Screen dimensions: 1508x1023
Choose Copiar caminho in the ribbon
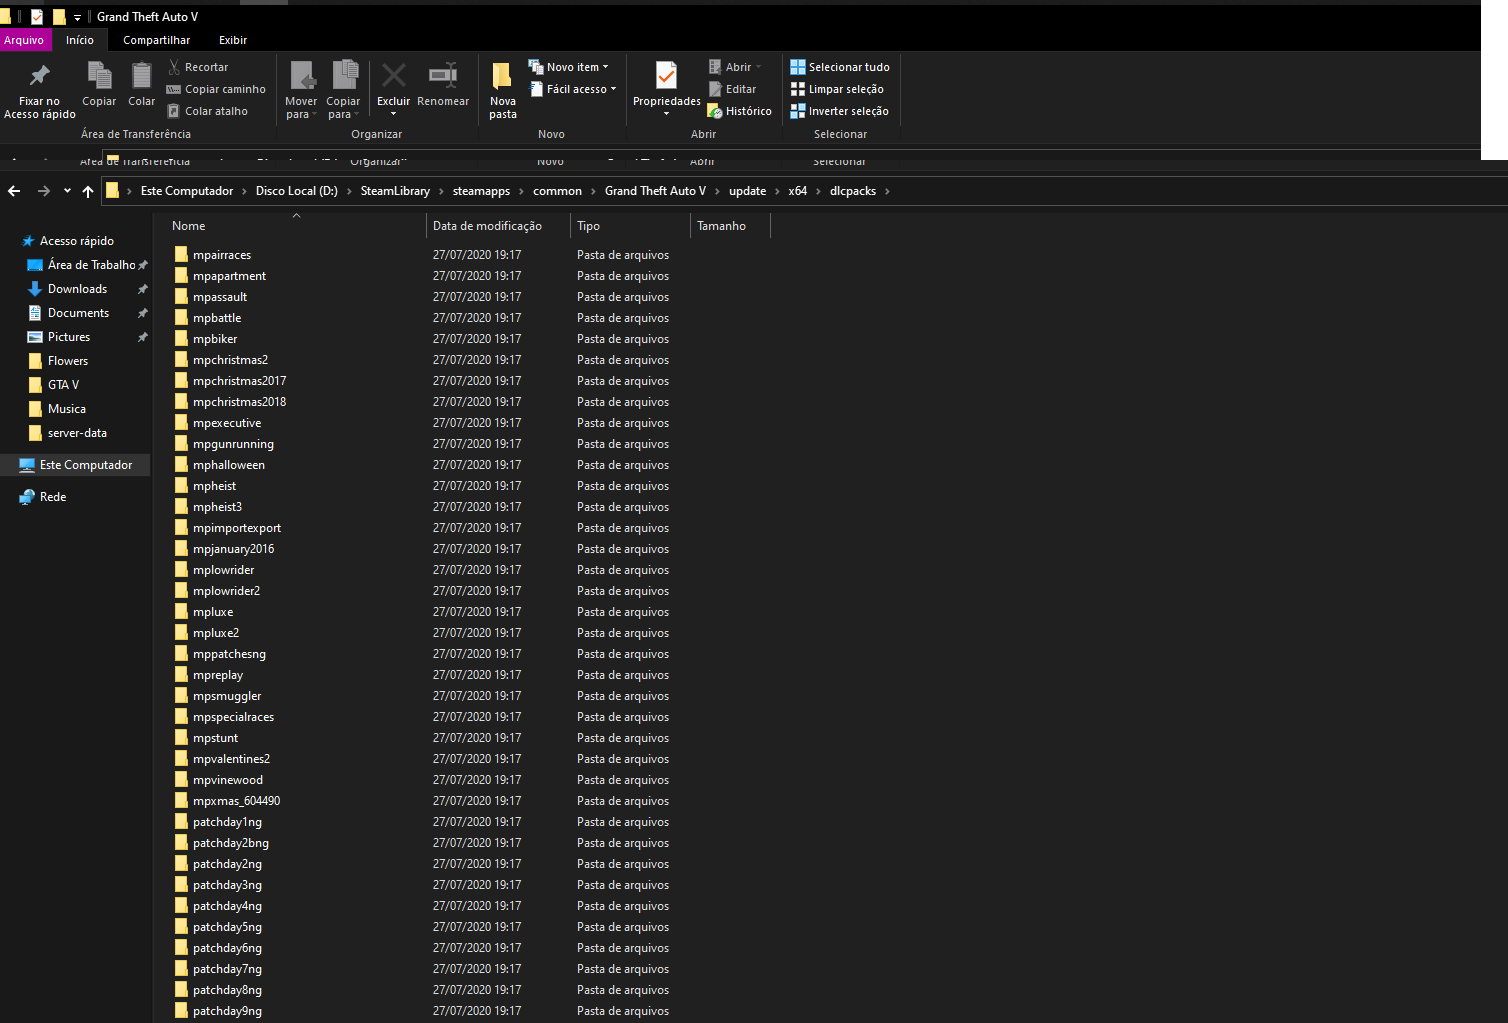click(x=216, y=89)
